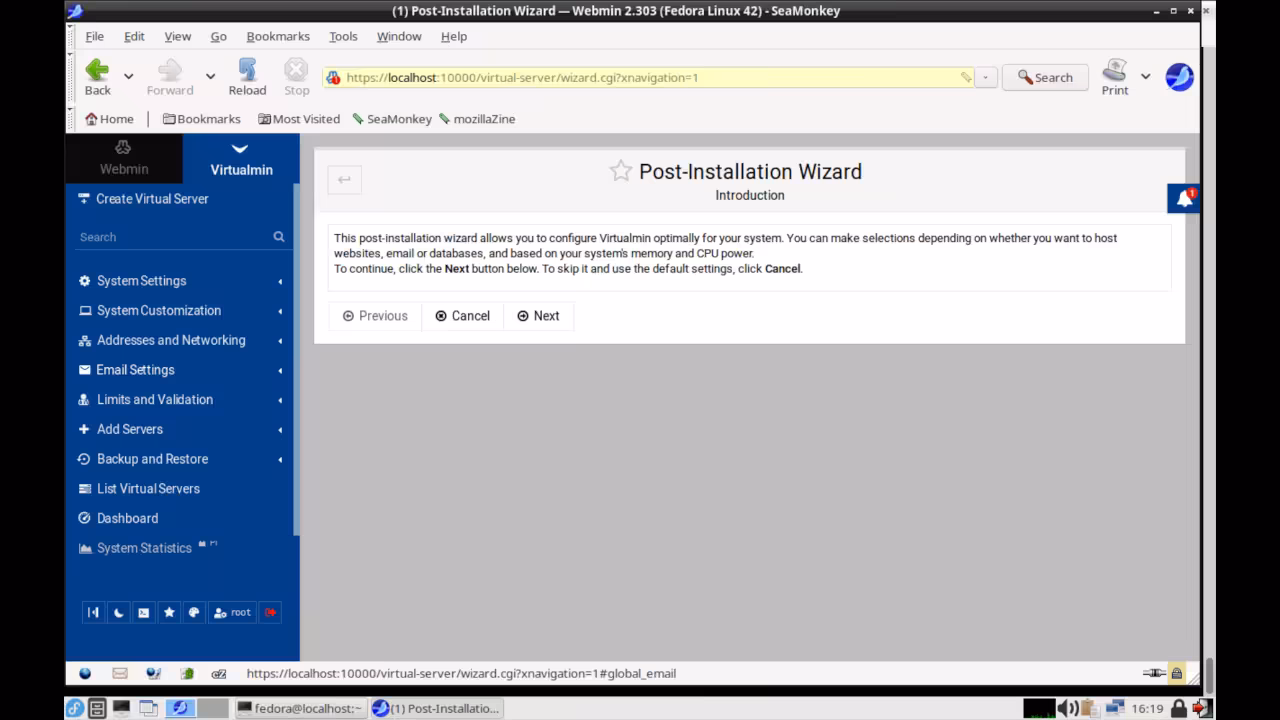Open URL bar history dropdown
The height and width of the screenshot is (720, 1280).
point(986,77)
